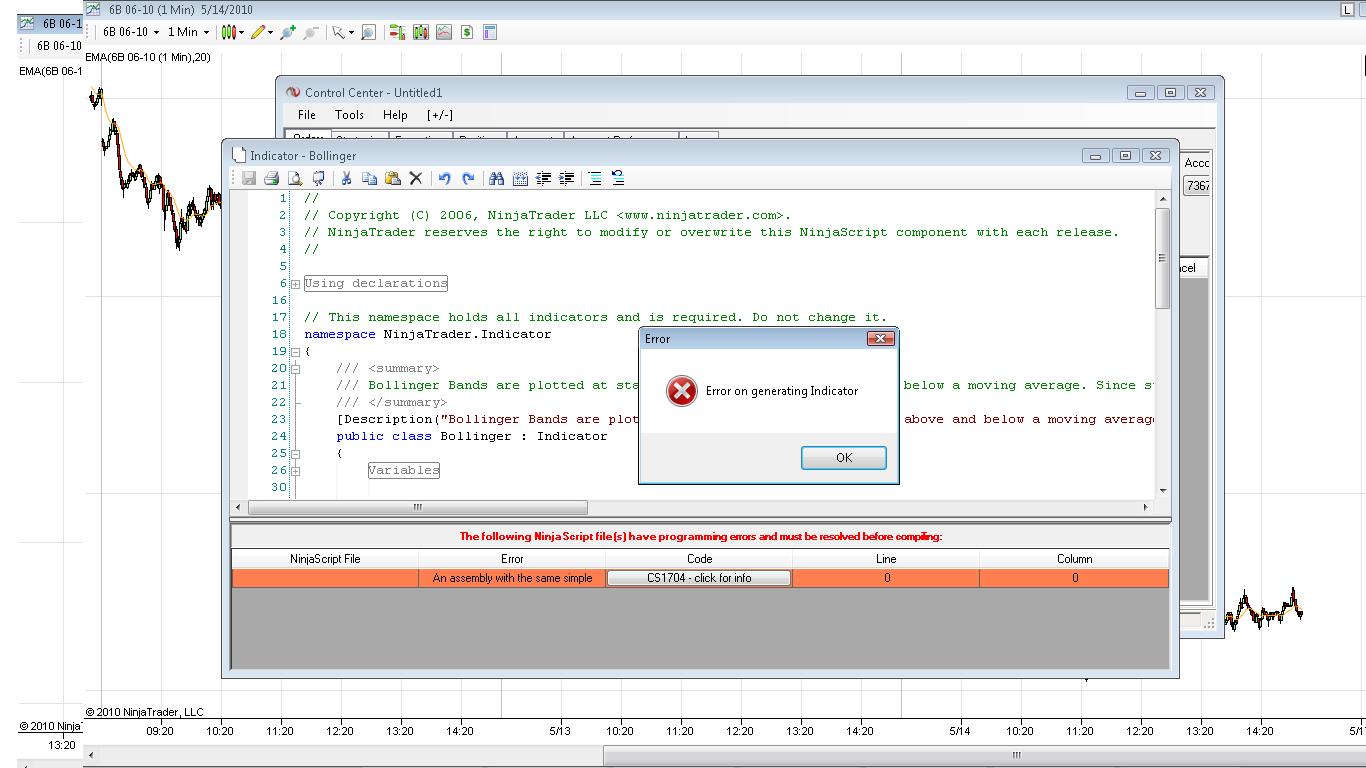The height and width of the screenshot is (768, 1366).
Task: Open the File menu in Control Center
Action: 307,115
